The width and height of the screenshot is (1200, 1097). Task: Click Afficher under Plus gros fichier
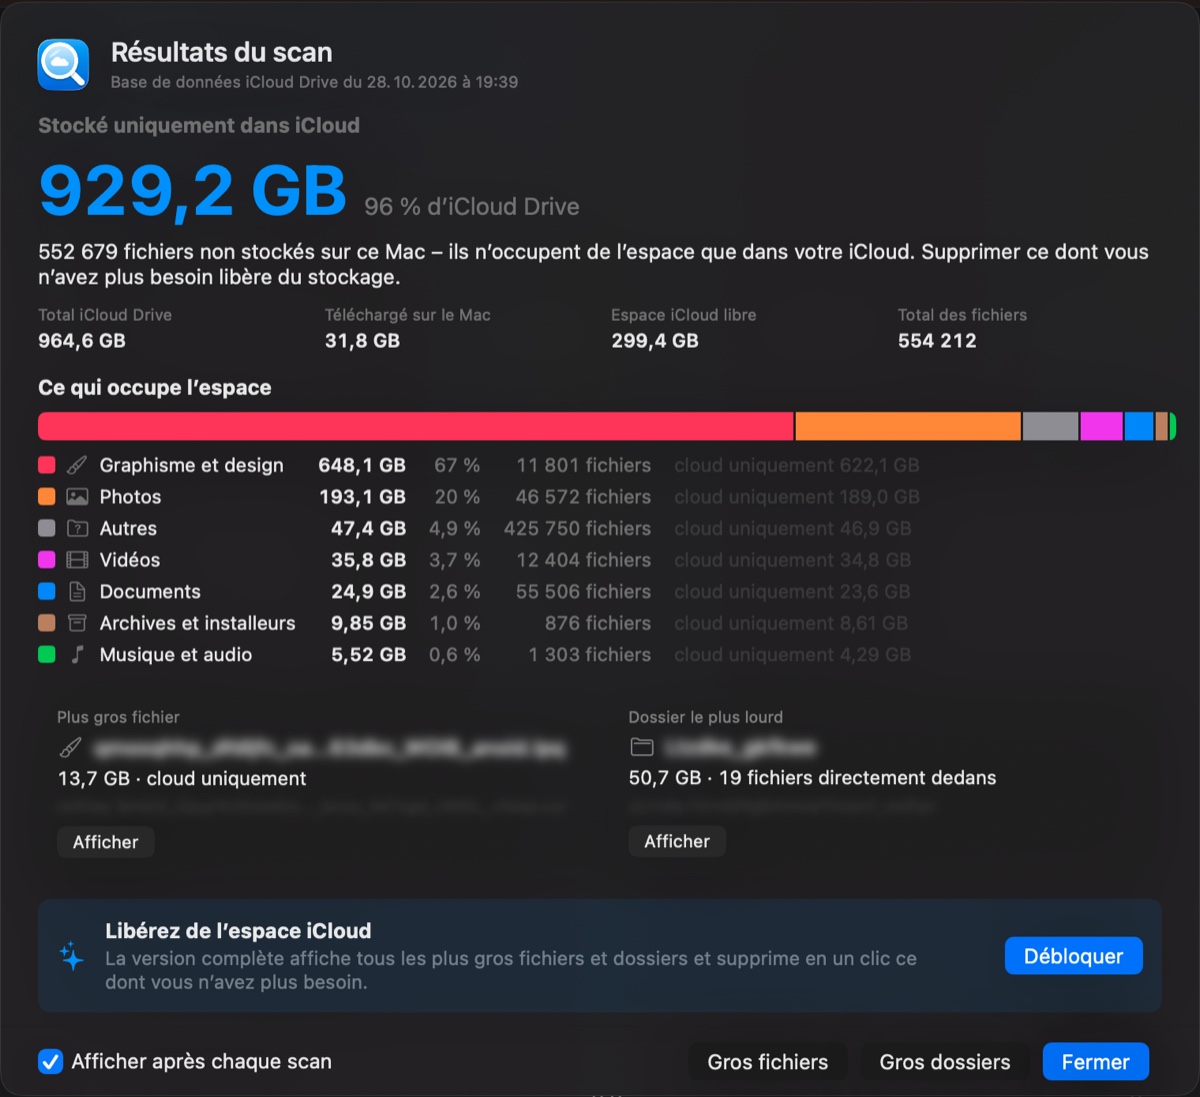[105, 842]
